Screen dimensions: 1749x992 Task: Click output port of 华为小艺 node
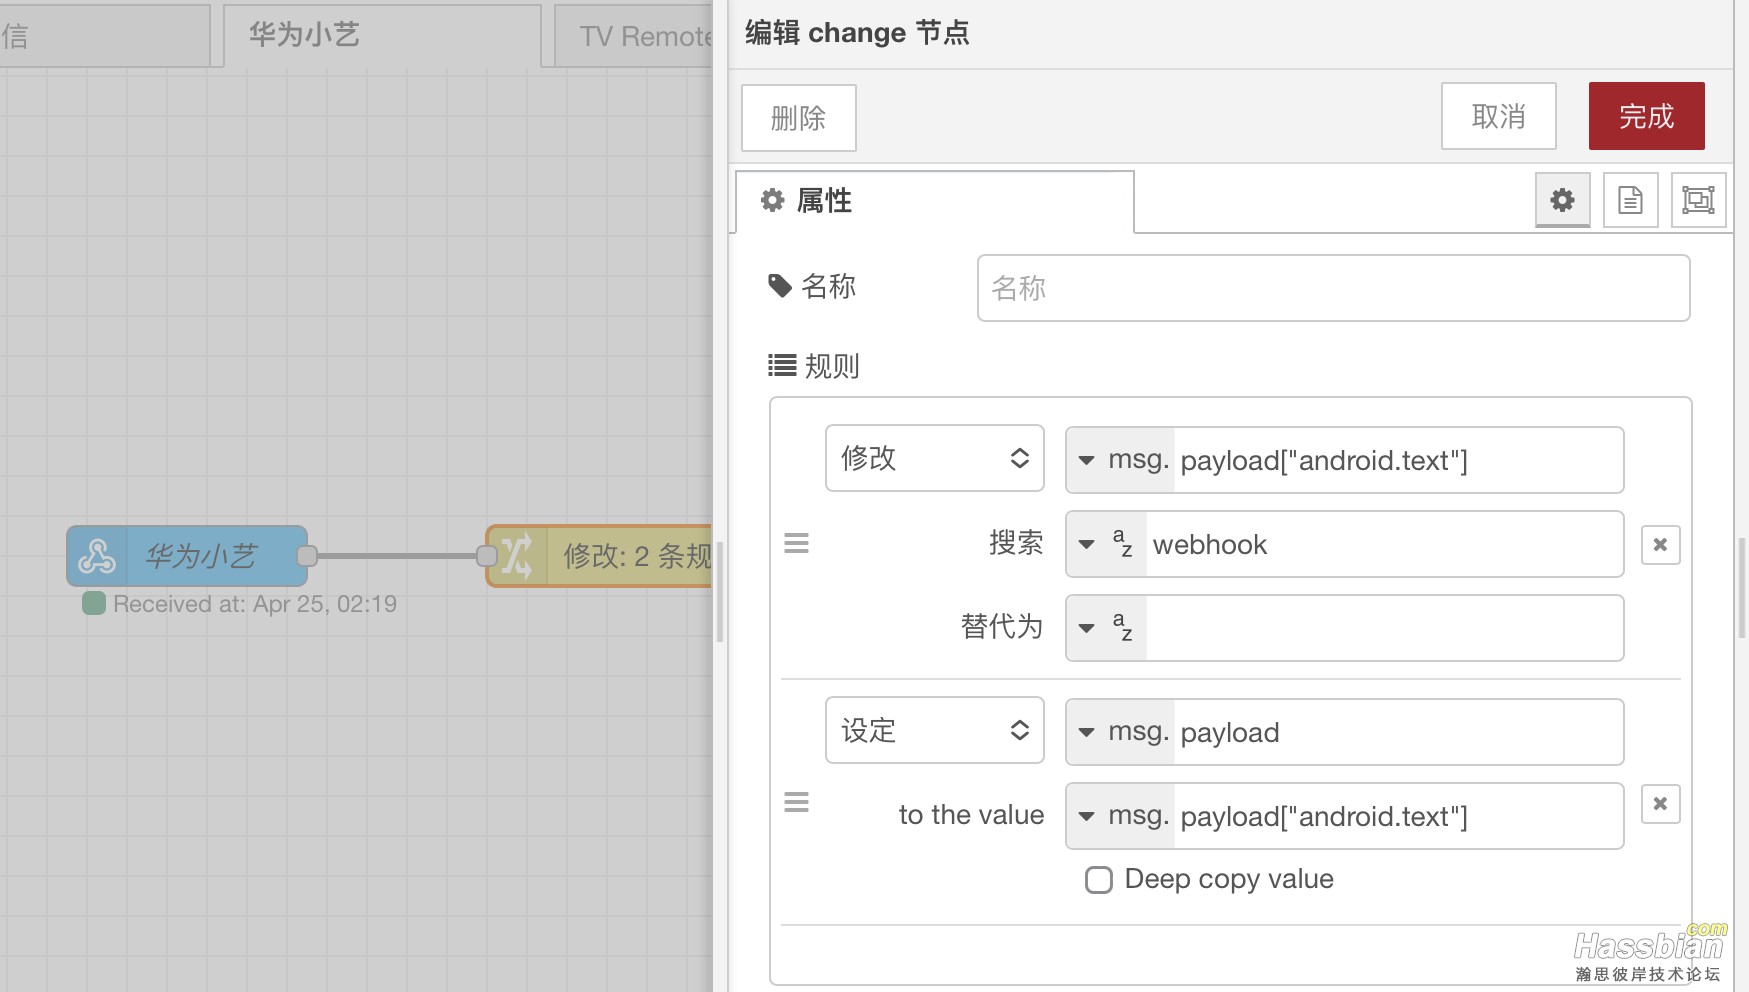(307, 556)
